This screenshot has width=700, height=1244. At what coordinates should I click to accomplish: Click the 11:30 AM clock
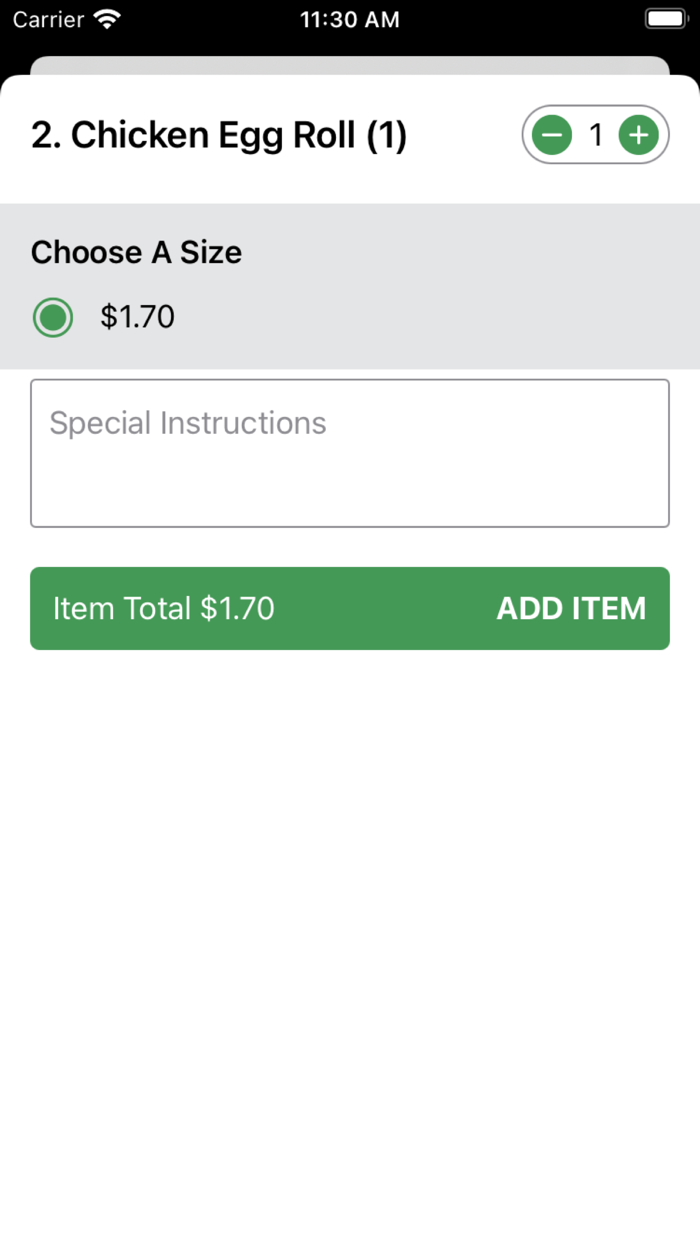[349, 19]
